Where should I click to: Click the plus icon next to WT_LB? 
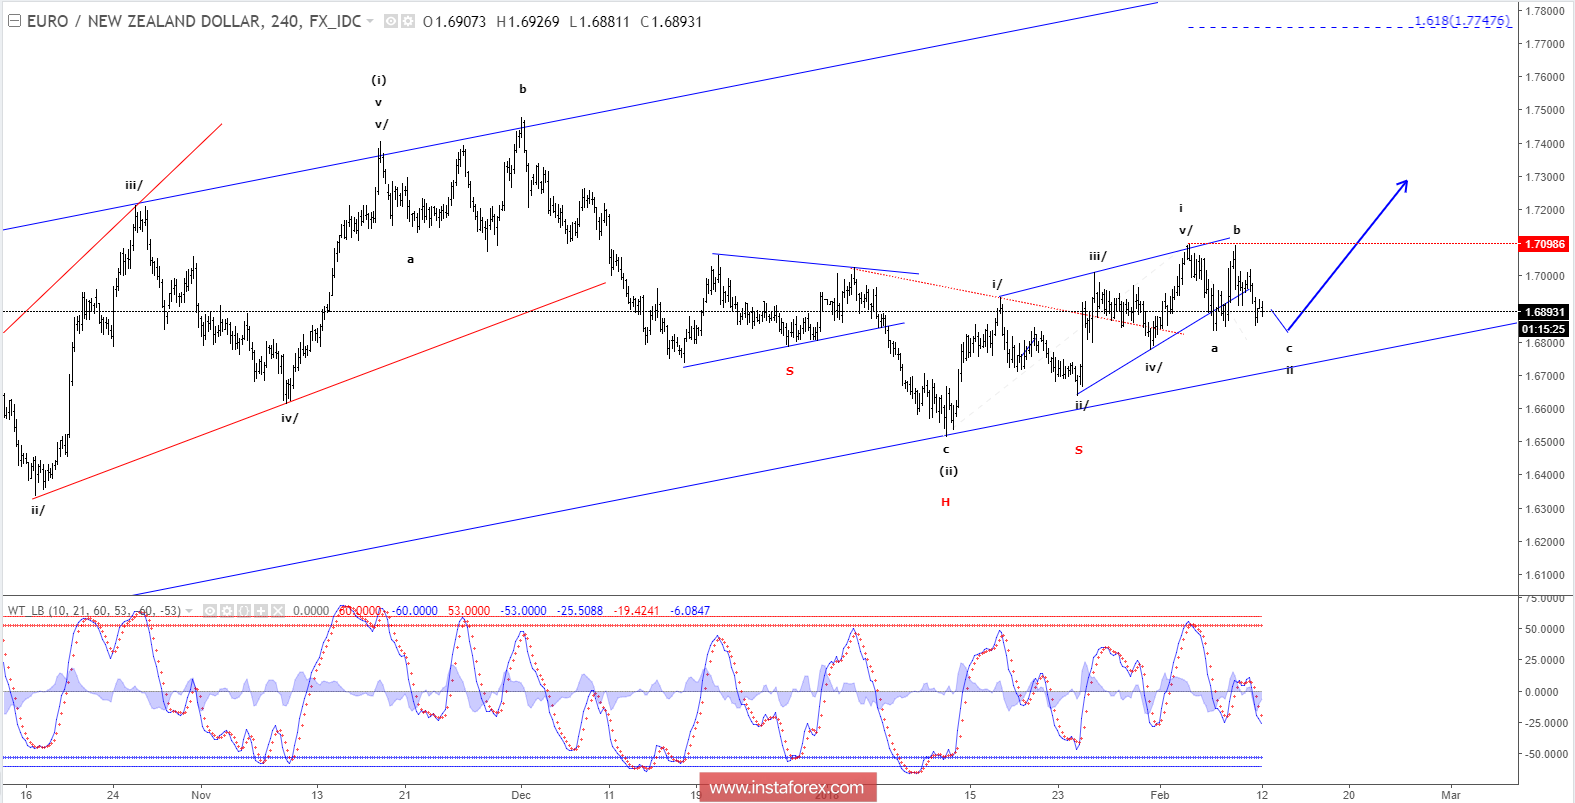[x=260, y=610]
